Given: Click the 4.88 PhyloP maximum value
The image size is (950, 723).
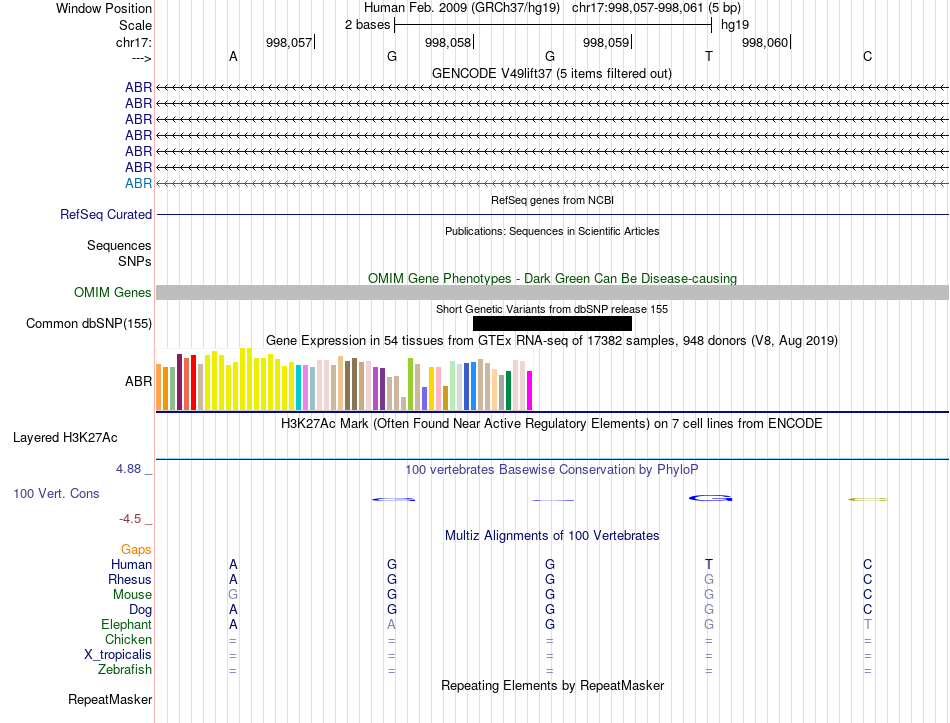Looking at the screenshot, I should pyautogui.click(x=128, y=468).
